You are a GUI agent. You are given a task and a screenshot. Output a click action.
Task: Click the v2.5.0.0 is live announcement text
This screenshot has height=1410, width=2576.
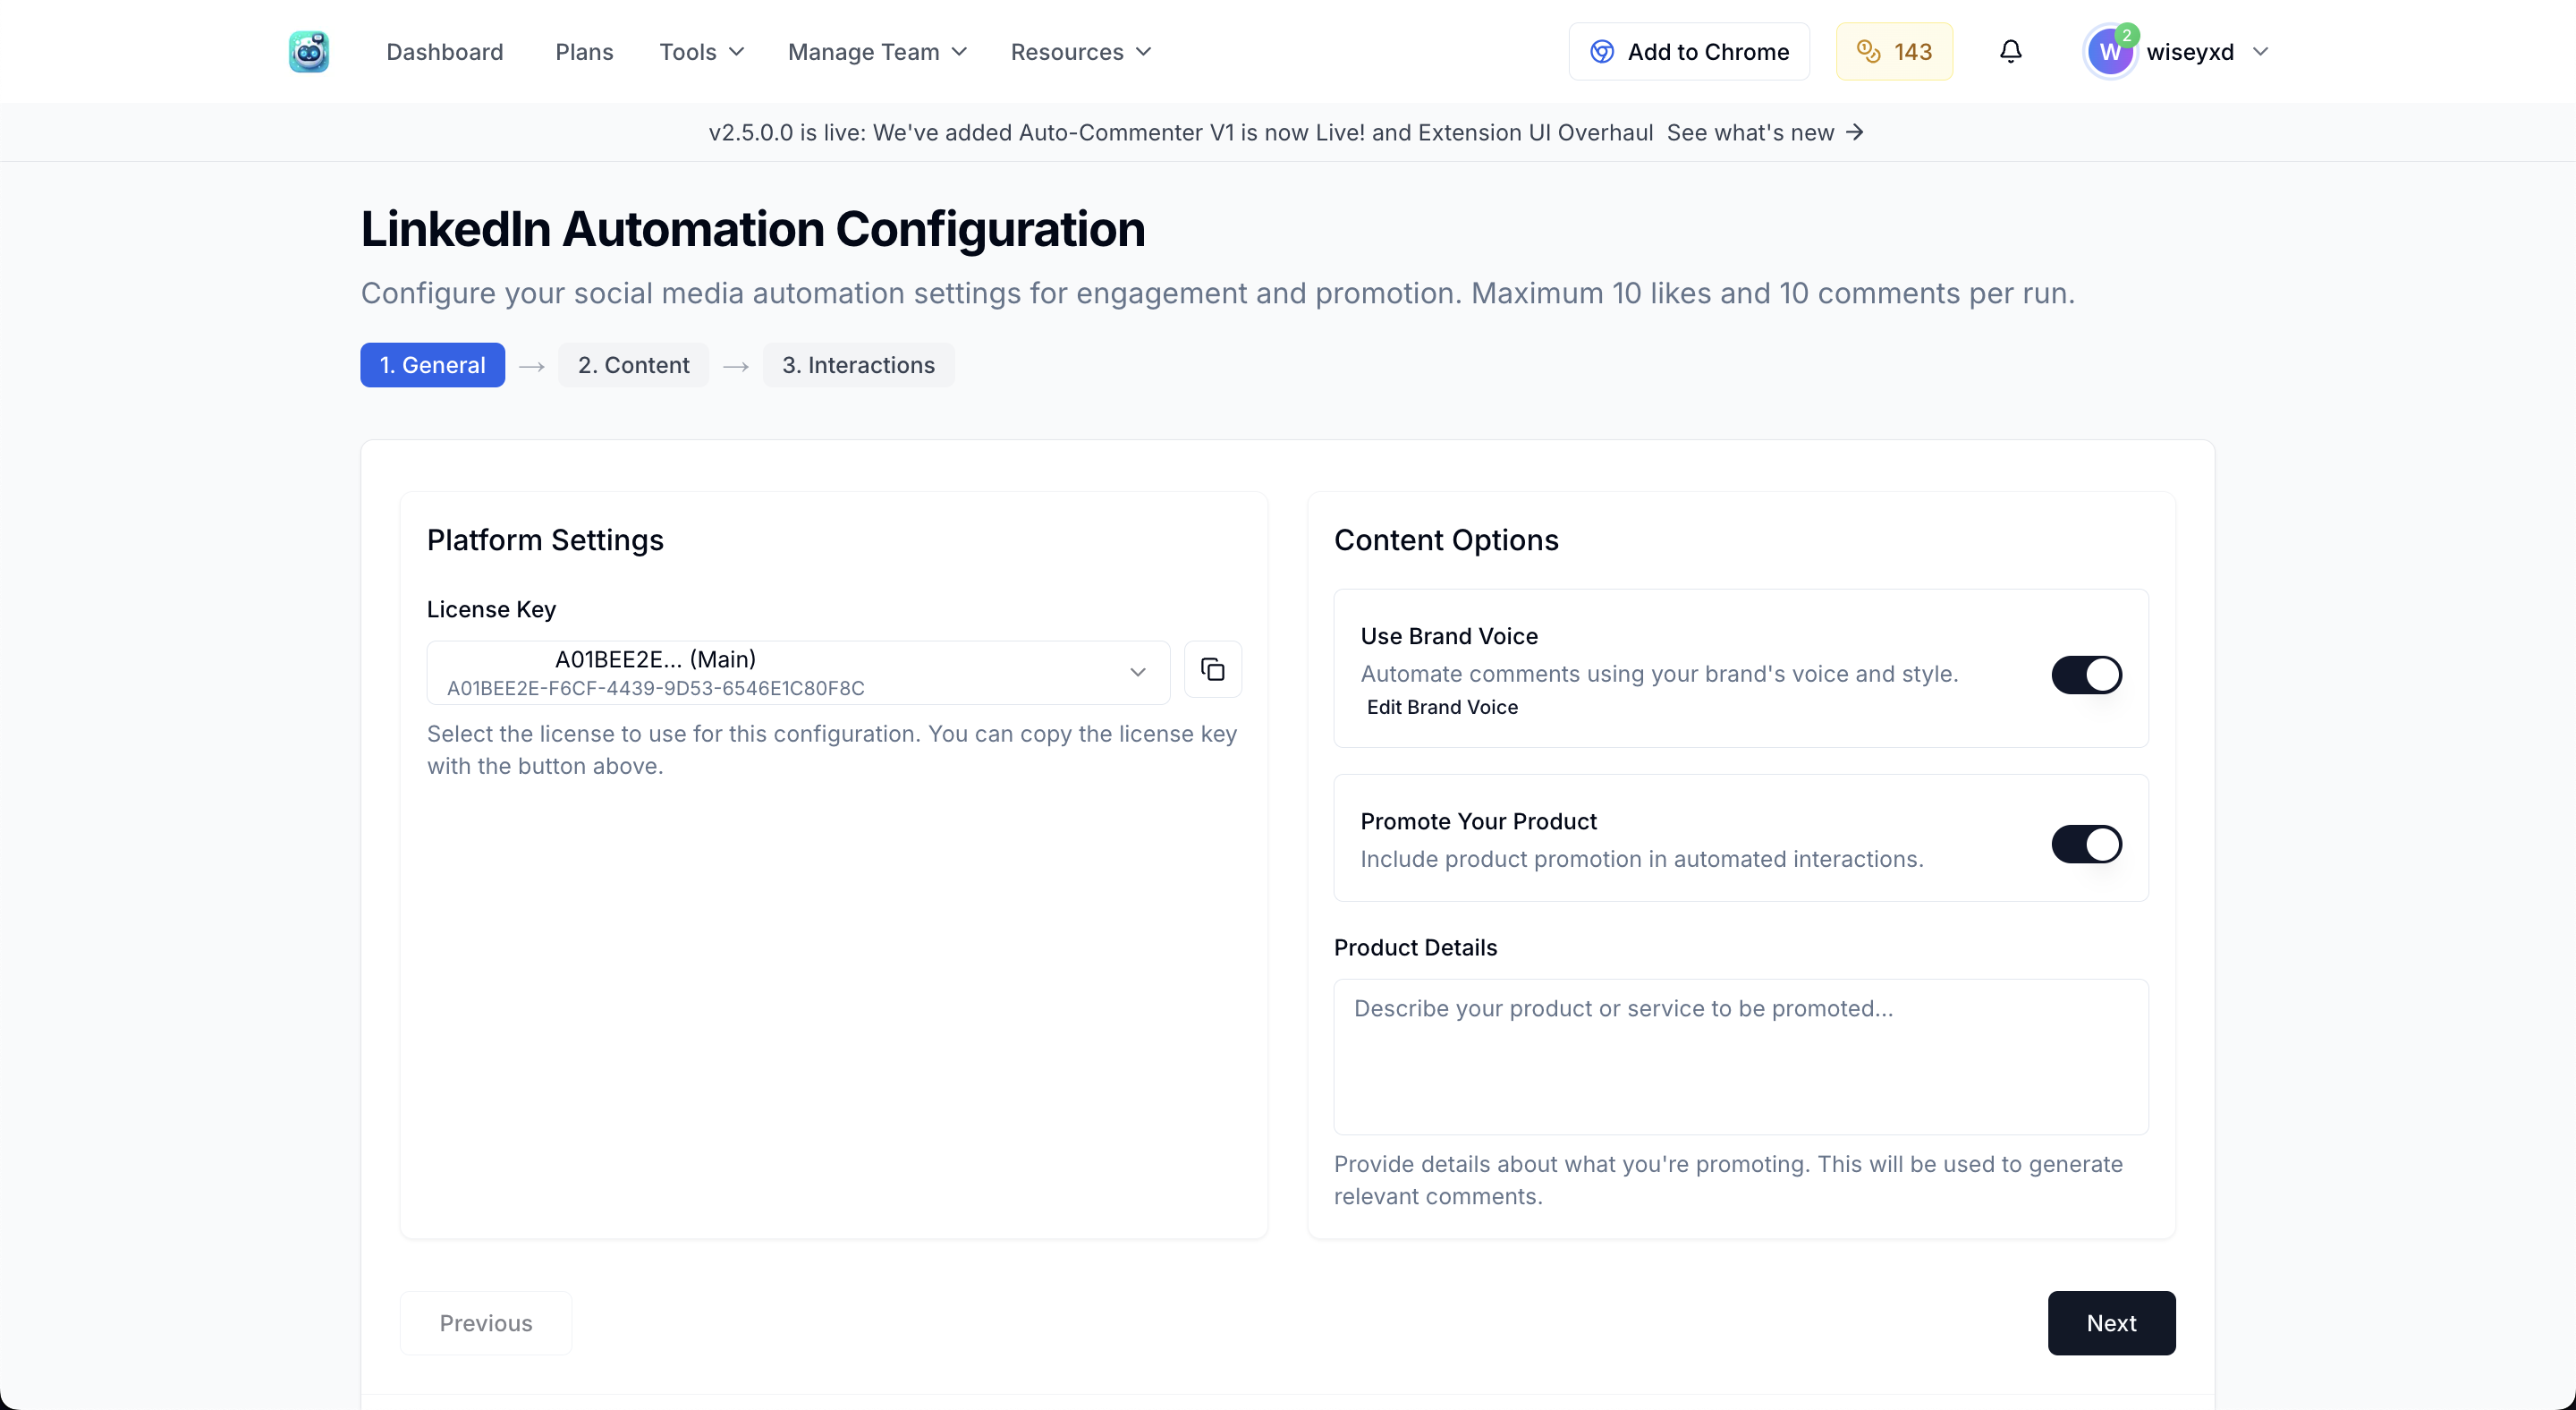click(1180, 132)
